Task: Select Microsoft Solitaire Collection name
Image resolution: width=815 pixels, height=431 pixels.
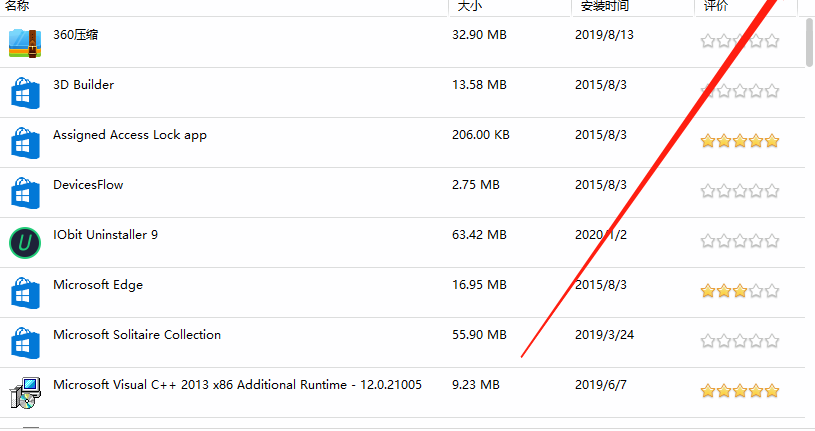Action: pos(137,334)
